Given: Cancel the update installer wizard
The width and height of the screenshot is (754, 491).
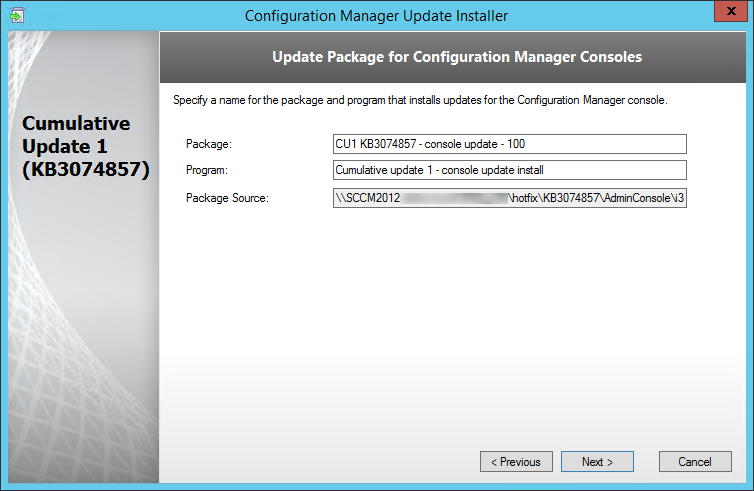Looking at the screenshot, I should [695, 462].
